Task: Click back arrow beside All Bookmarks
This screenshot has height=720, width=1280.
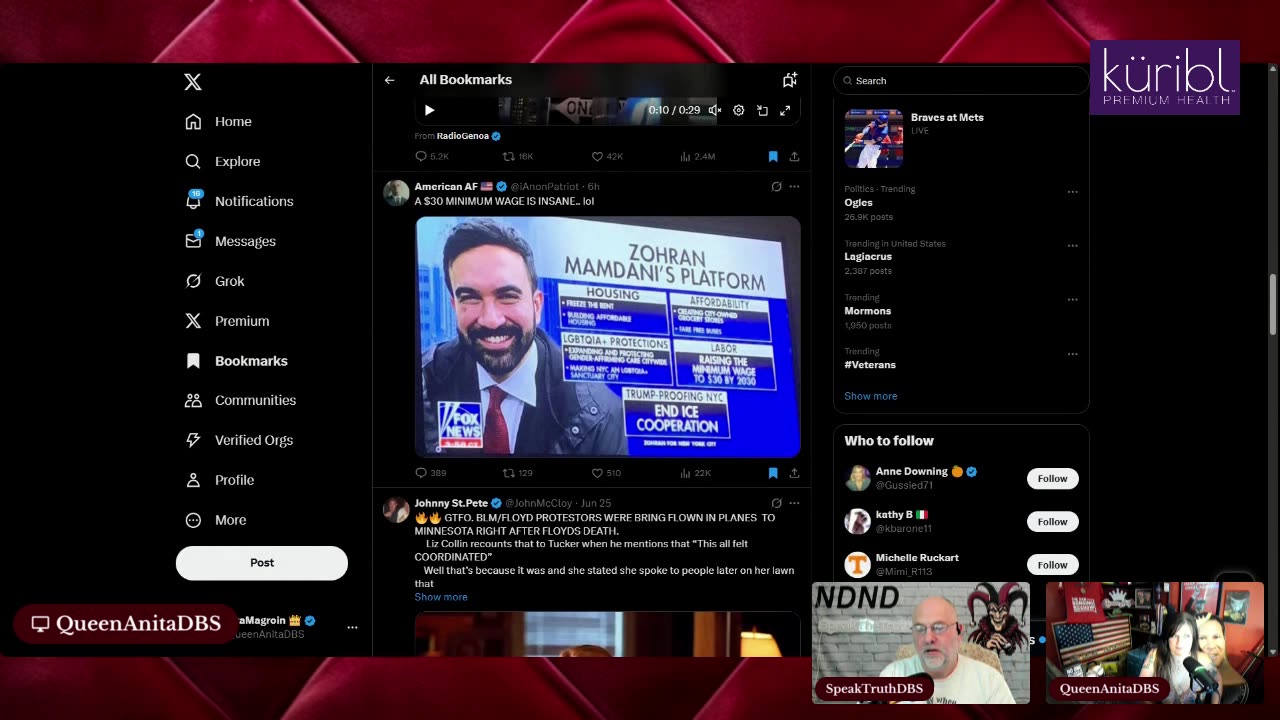Action: [x=389, y=80]
